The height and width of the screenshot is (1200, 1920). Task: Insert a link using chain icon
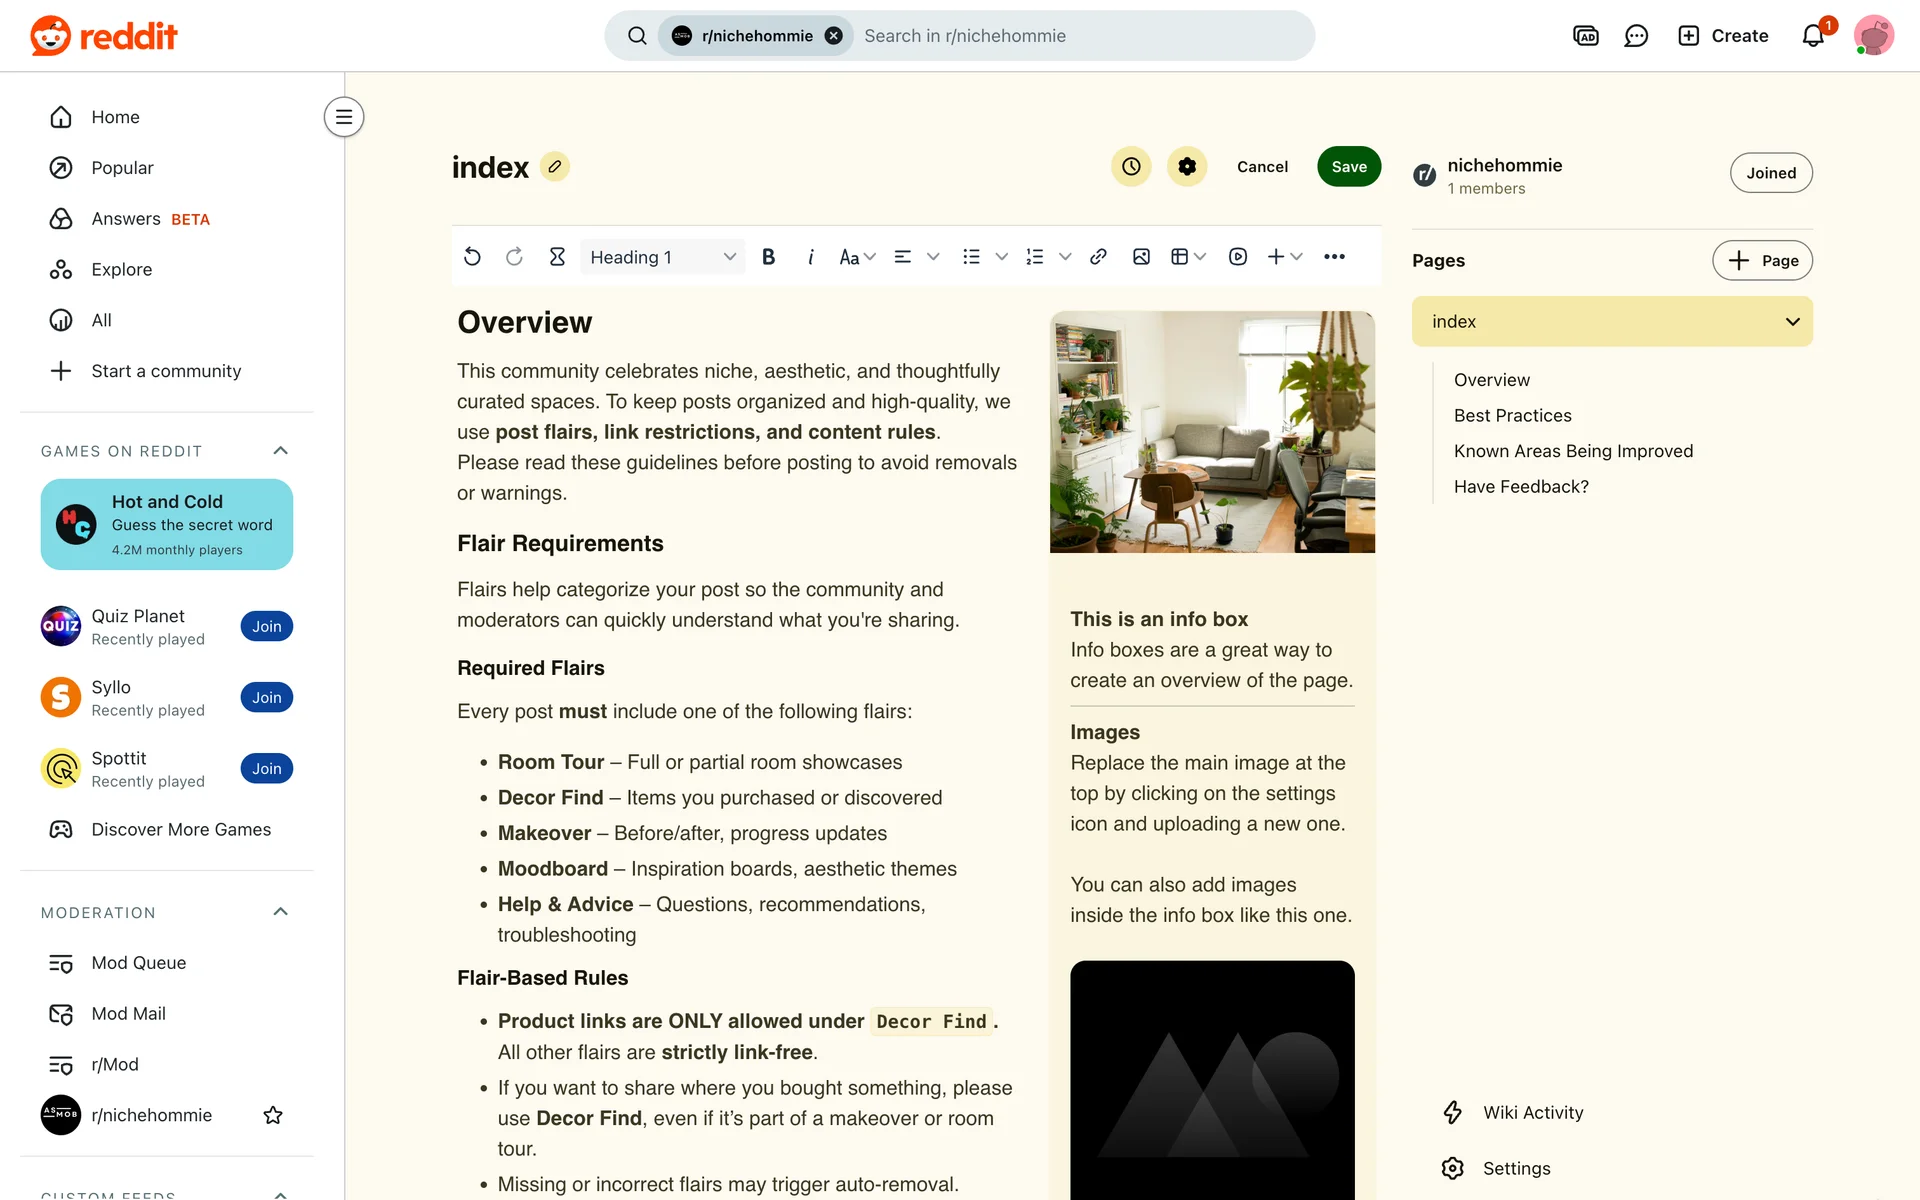1098,257
